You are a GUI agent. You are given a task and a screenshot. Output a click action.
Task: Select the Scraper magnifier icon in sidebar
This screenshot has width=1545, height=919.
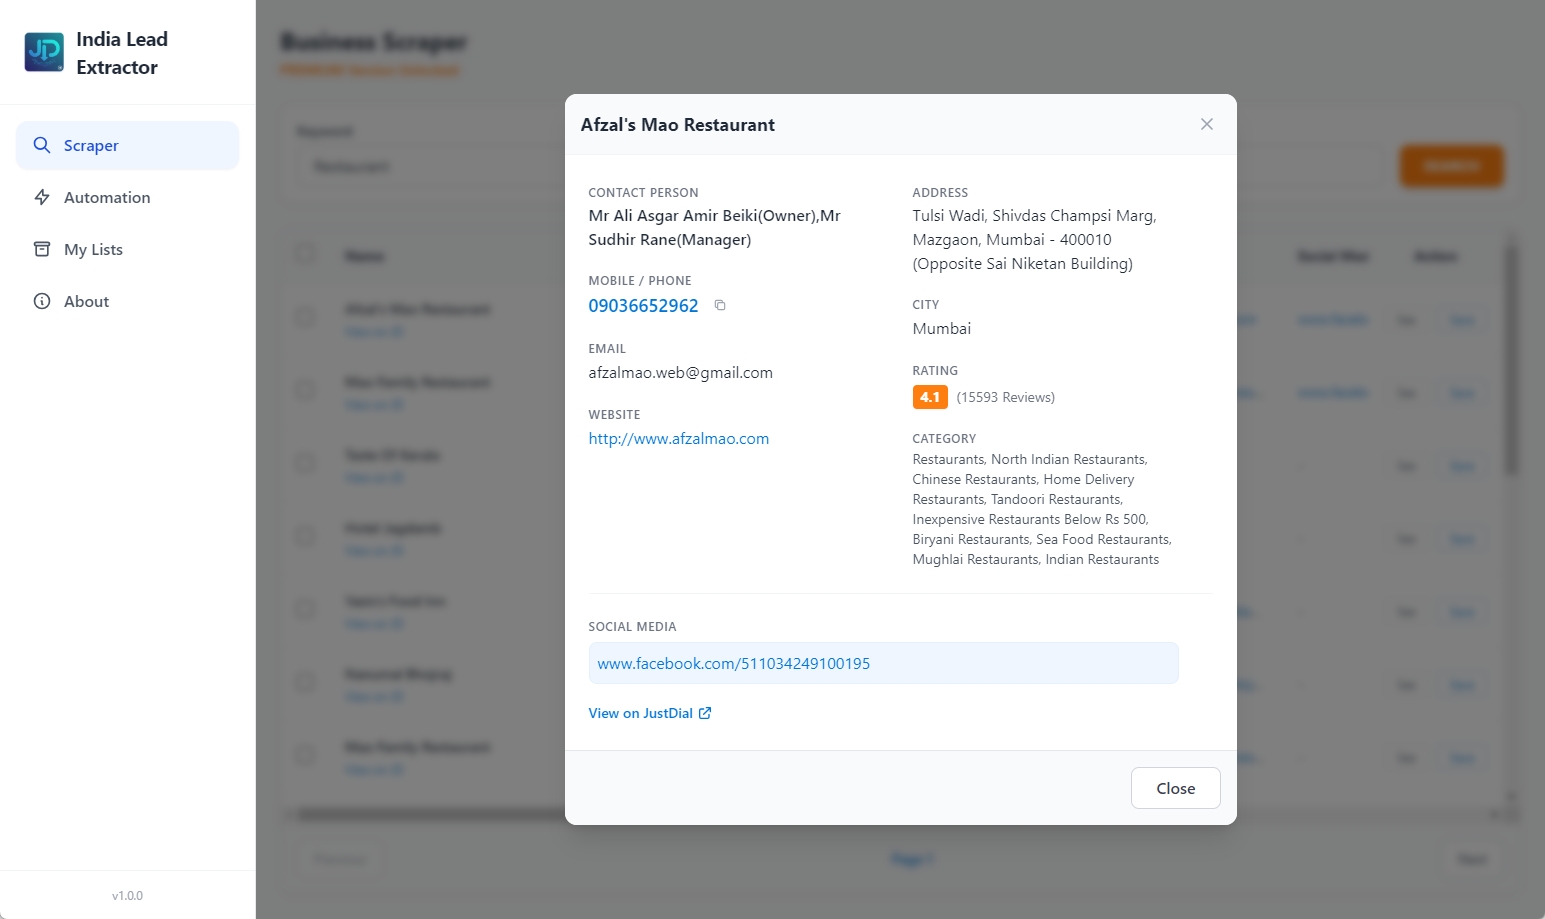42,145
